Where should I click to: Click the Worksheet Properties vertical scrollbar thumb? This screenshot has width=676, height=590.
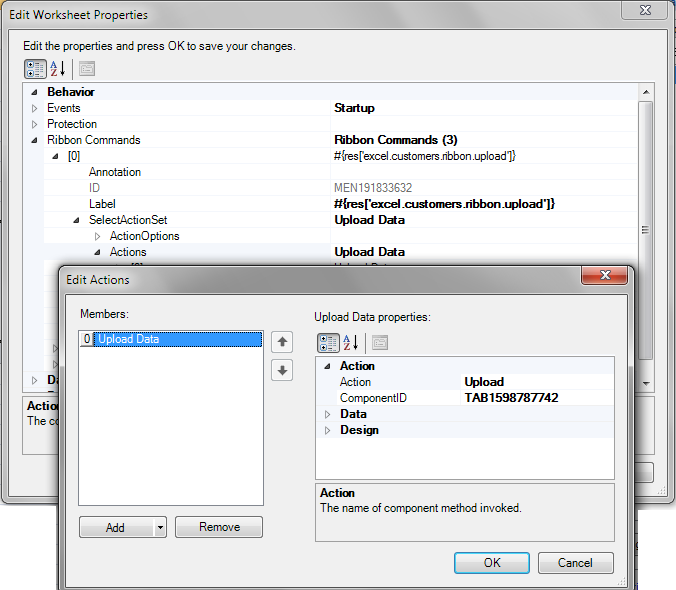click(645, 230)
